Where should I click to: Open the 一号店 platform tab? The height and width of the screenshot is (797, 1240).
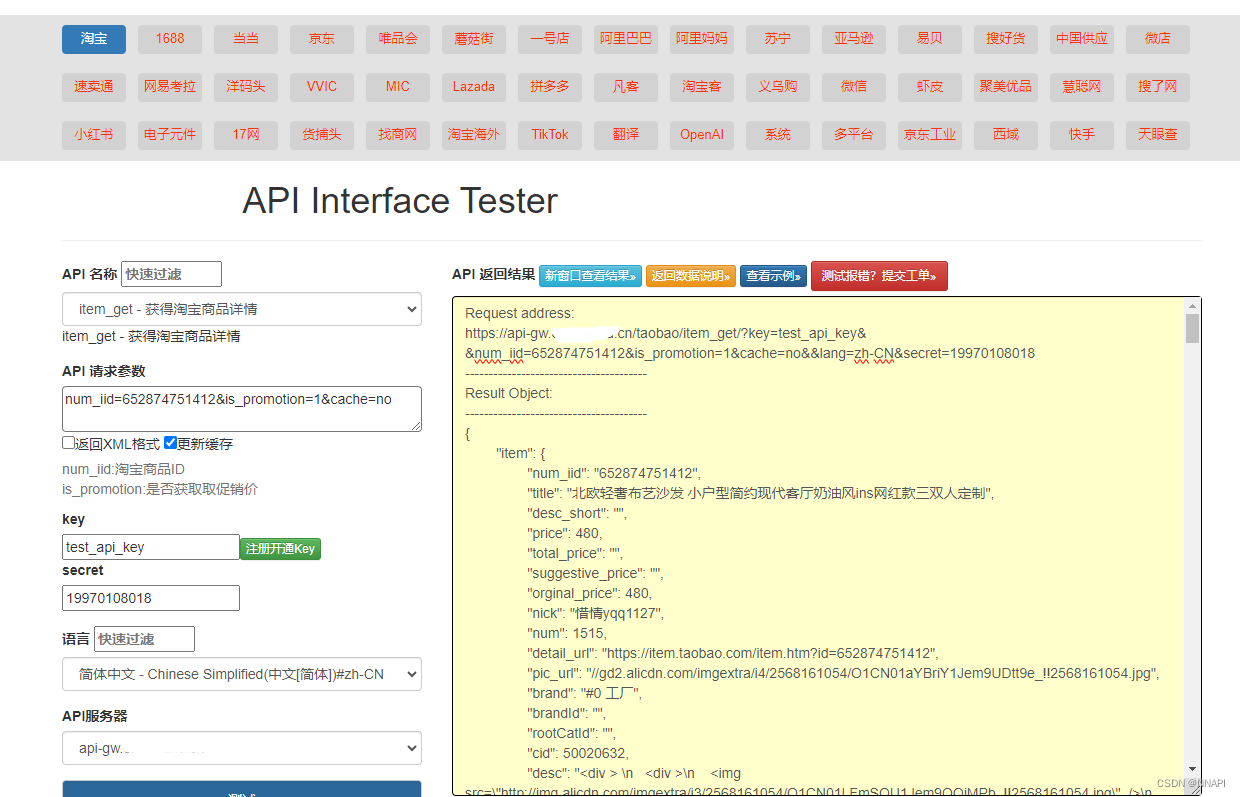point(550,39)
